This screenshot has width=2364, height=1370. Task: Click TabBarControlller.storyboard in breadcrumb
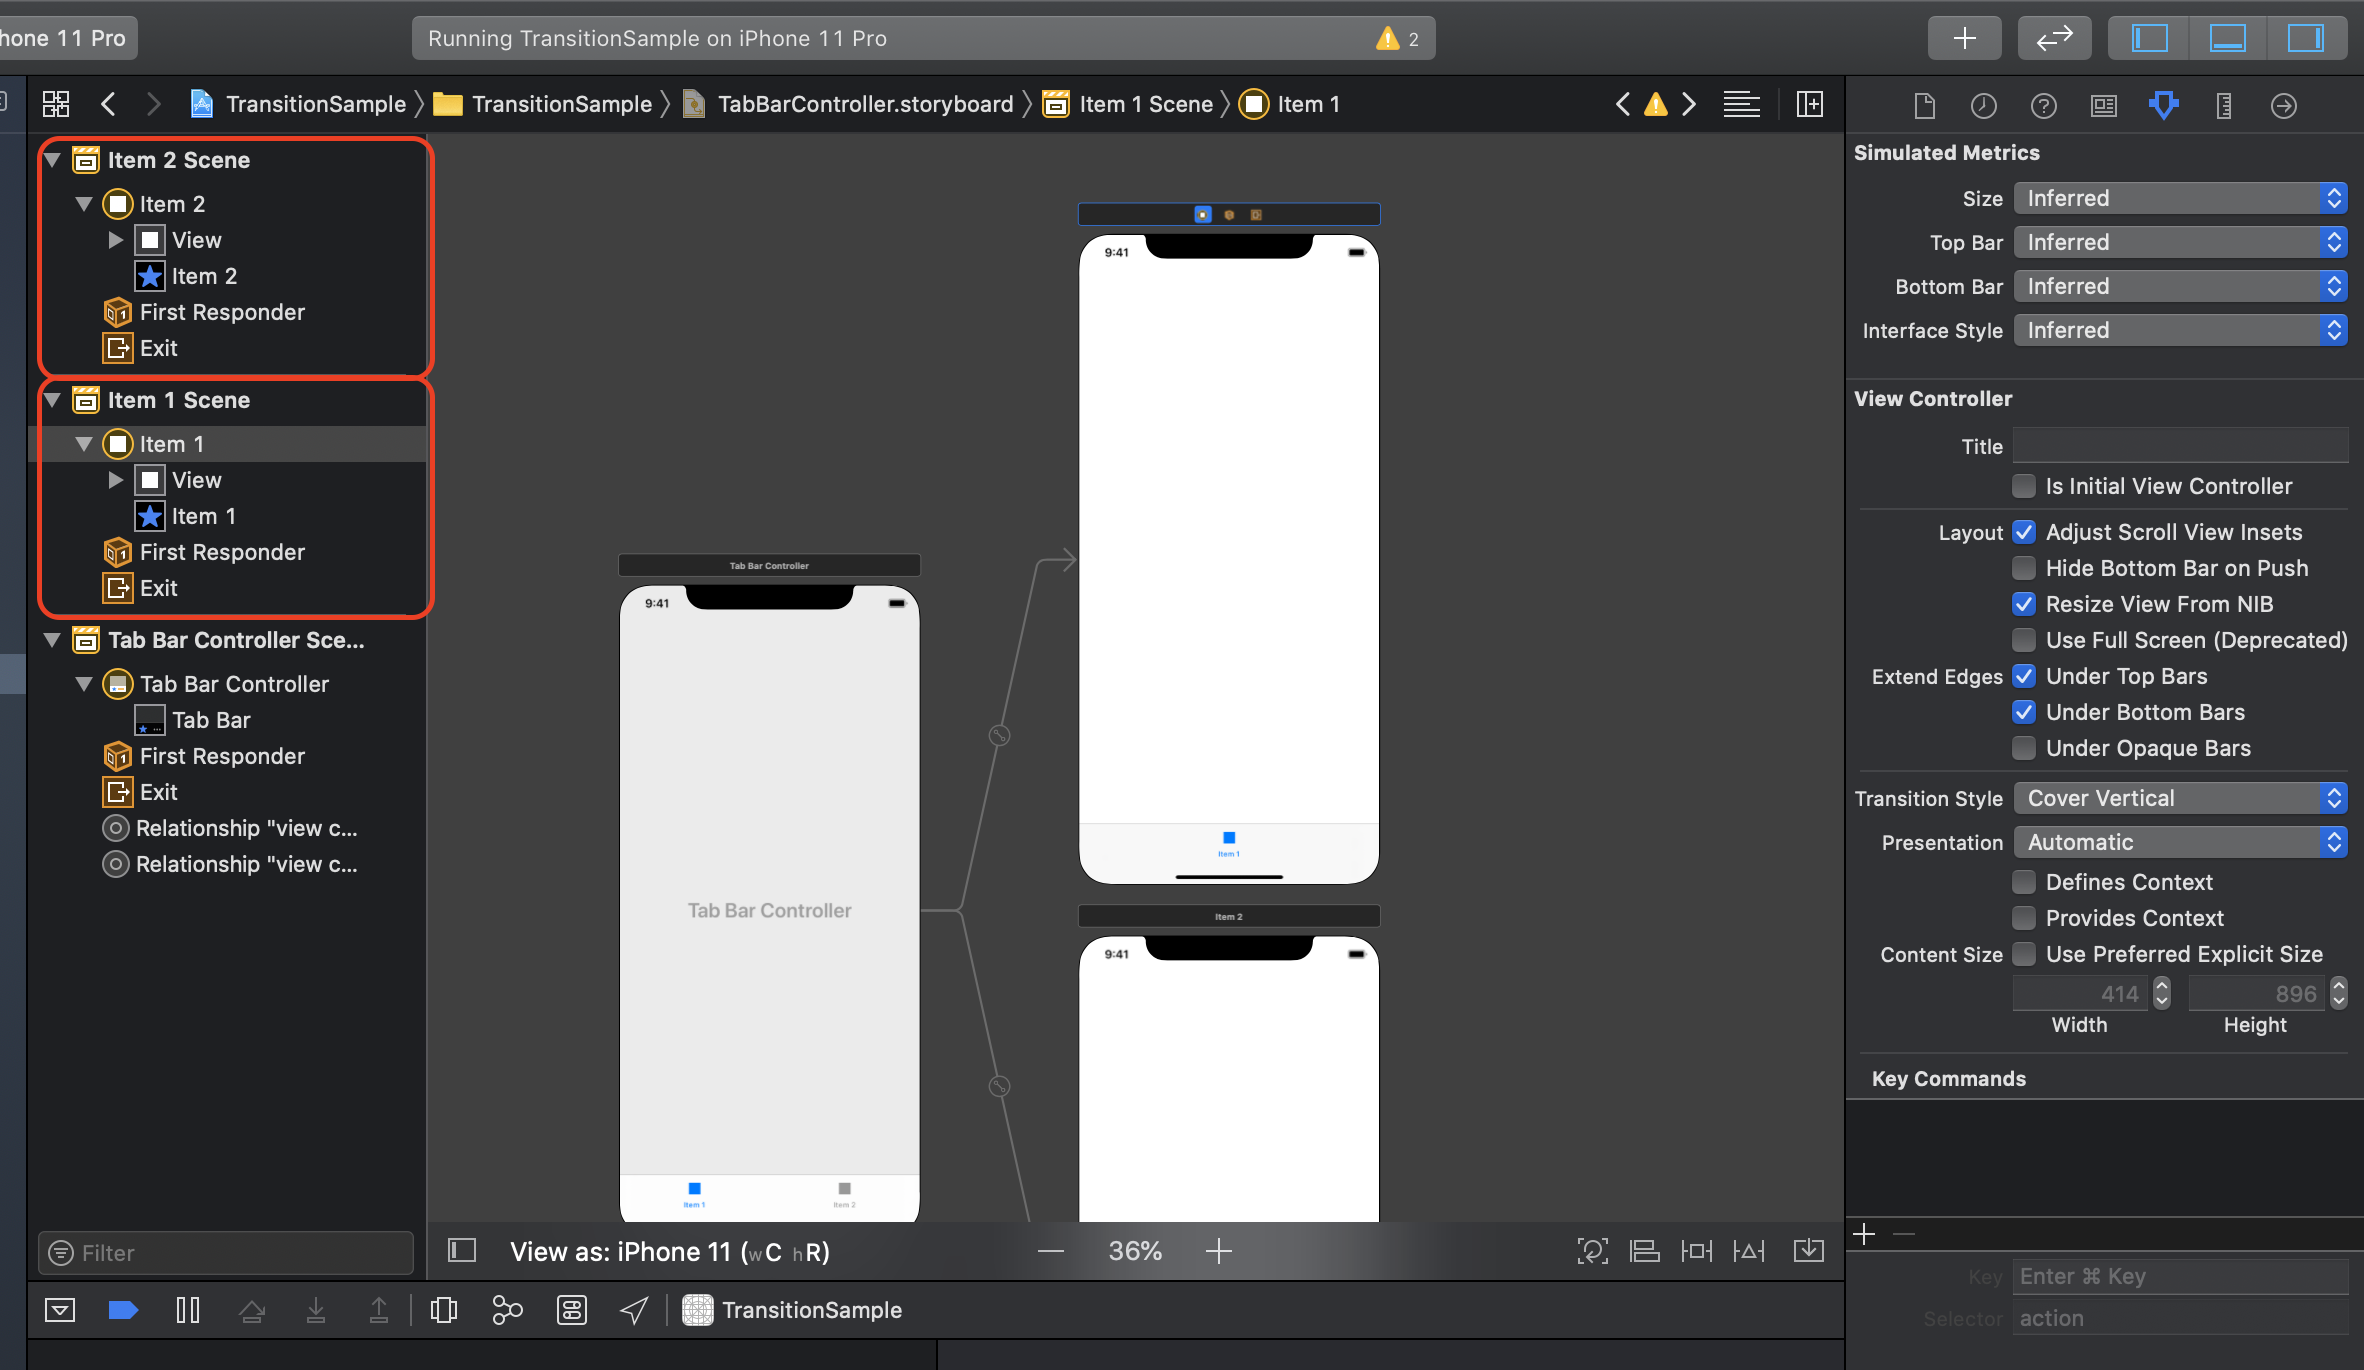[x=865, y=104]
